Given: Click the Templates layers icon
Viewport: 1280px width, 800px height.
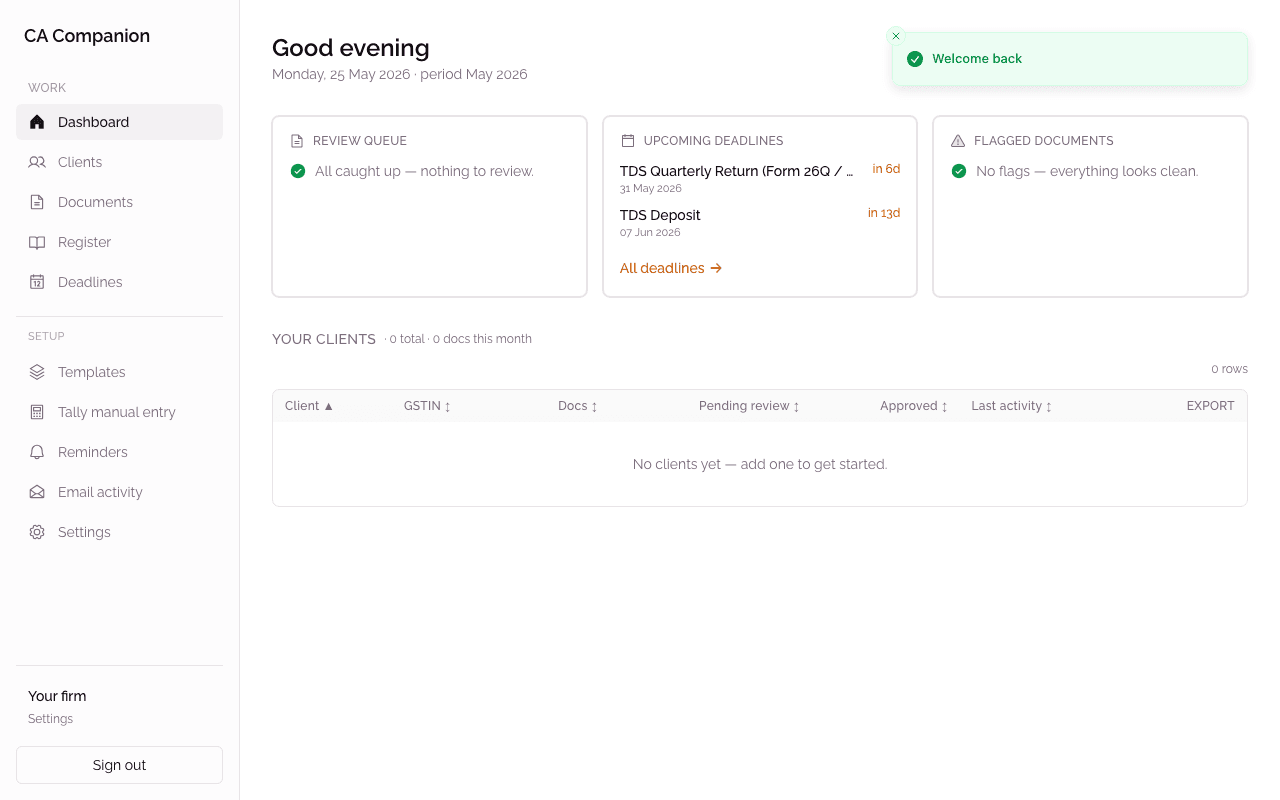Looking at the screenshot, I should (37, 372).
